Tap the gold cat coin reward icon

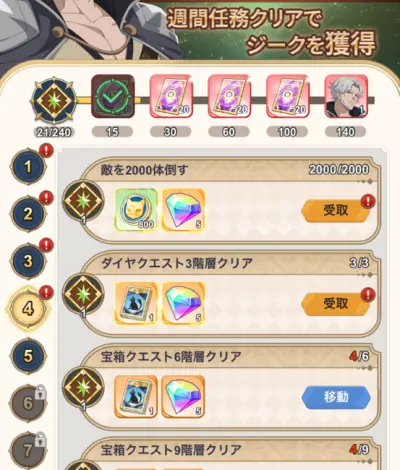(x=136, y=210)
